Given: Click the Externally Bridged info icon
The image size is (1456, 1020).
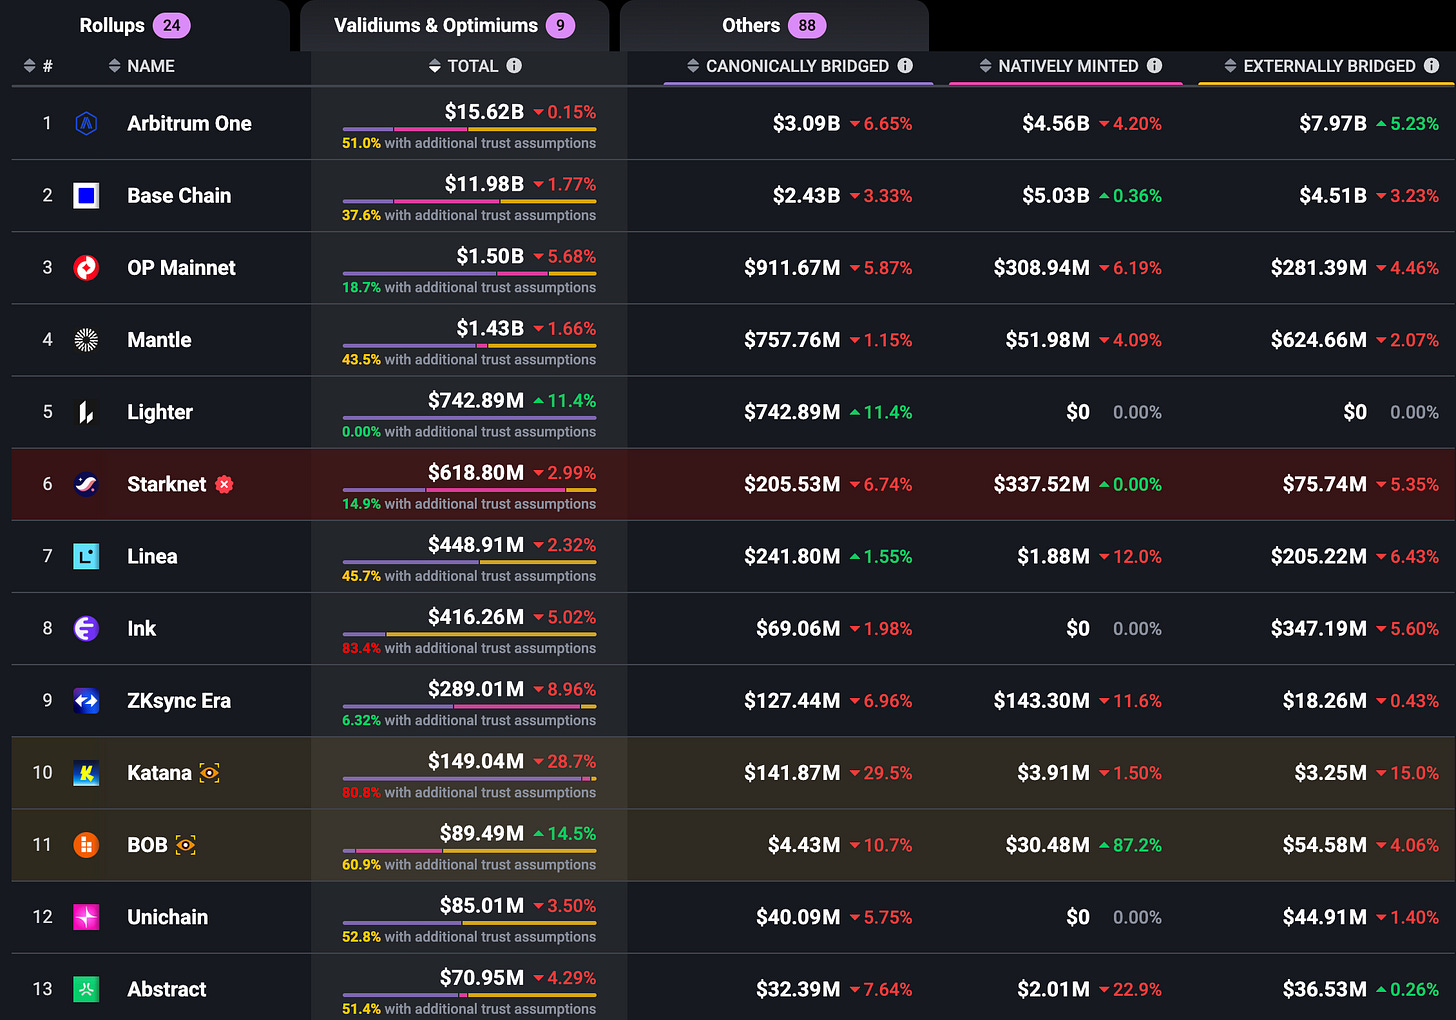Looking at the screenshot, I should pyautogui.click(x=1431, y=66).
